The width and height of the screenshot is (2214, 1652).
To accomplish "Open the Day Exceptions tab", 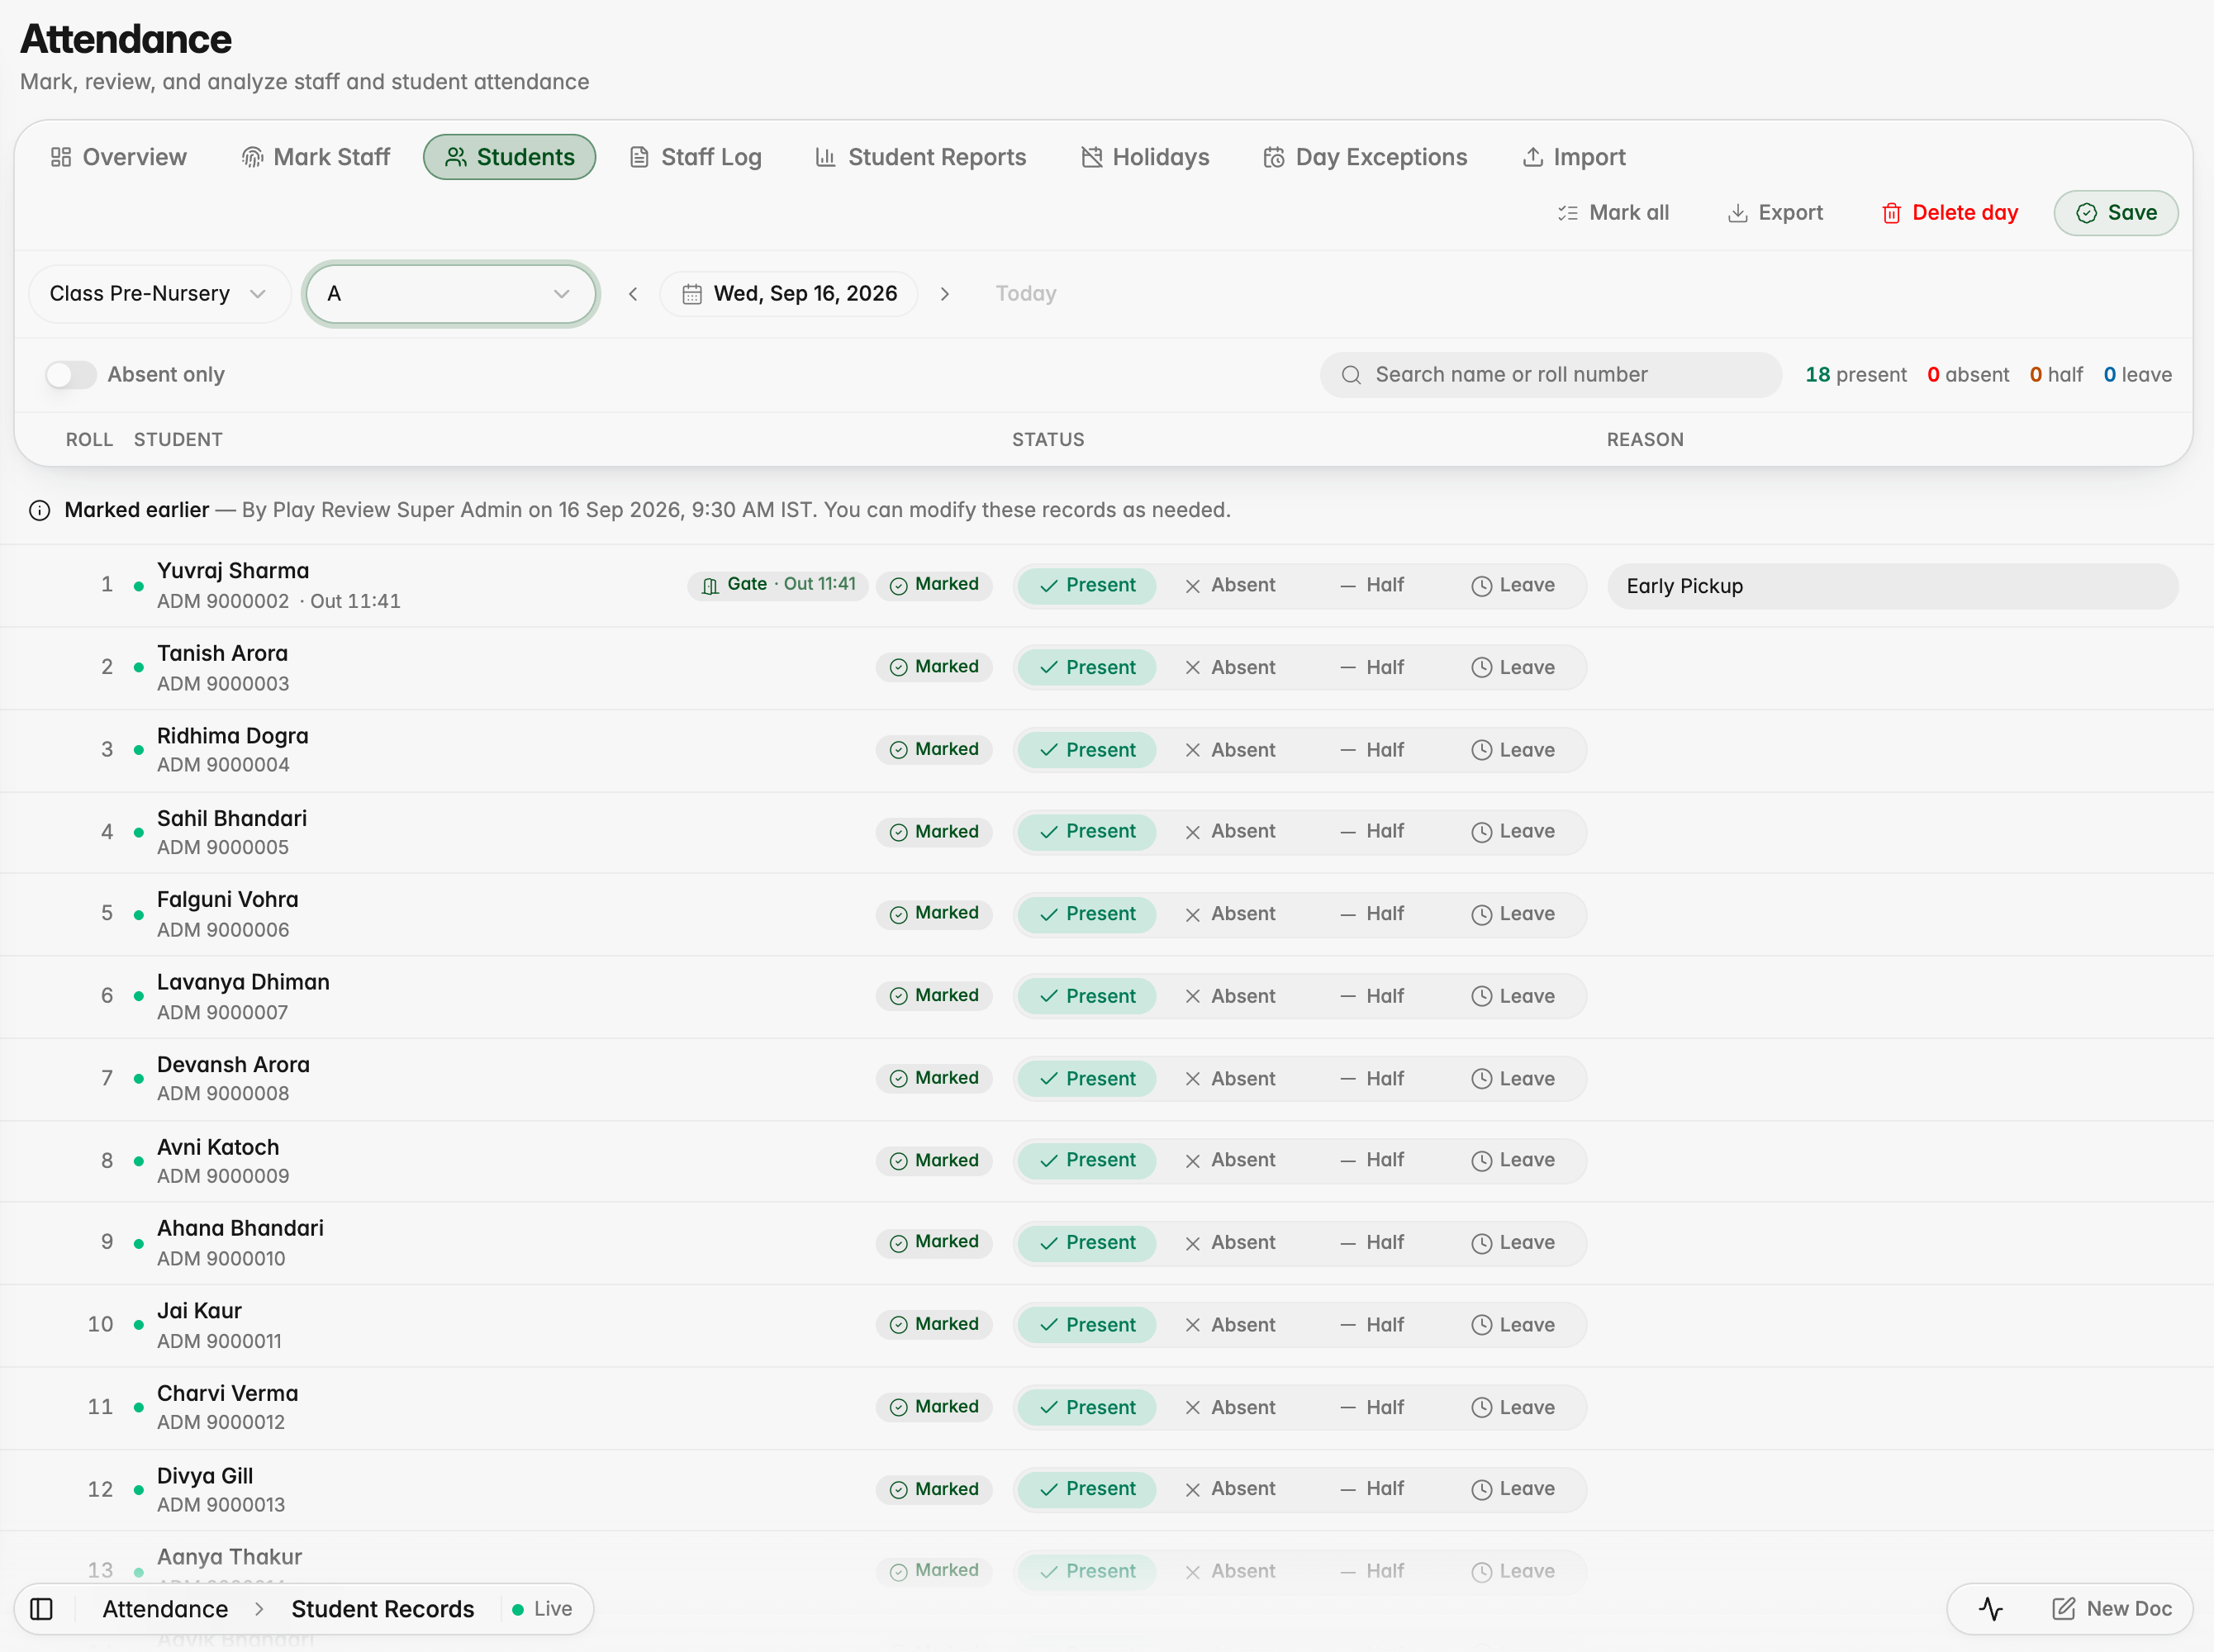I will tap(1365, 157).
